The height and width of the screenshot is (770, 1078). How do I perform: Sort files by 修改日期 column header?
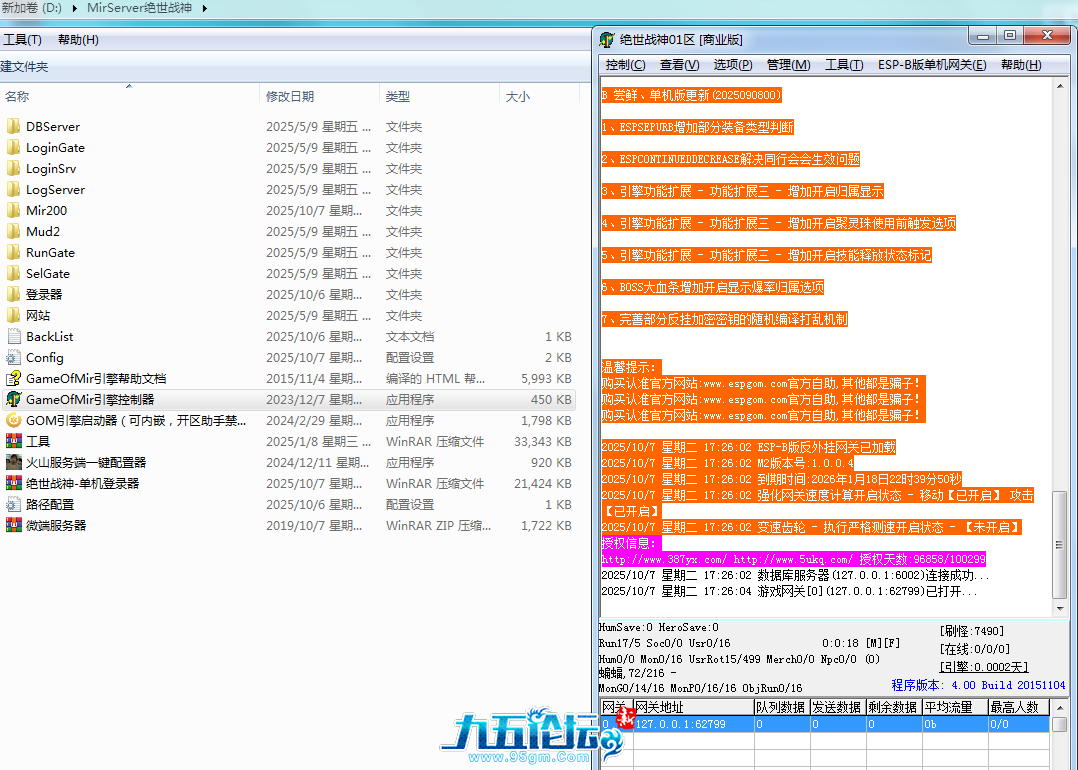pyautogui.click(x=290, y=97)
